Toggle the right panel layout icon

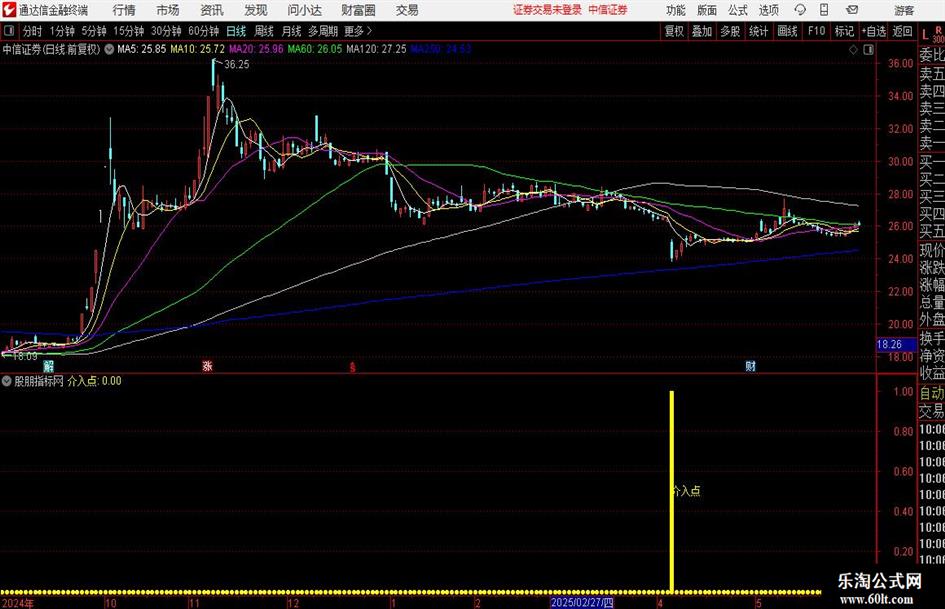[x=868, y=49]
